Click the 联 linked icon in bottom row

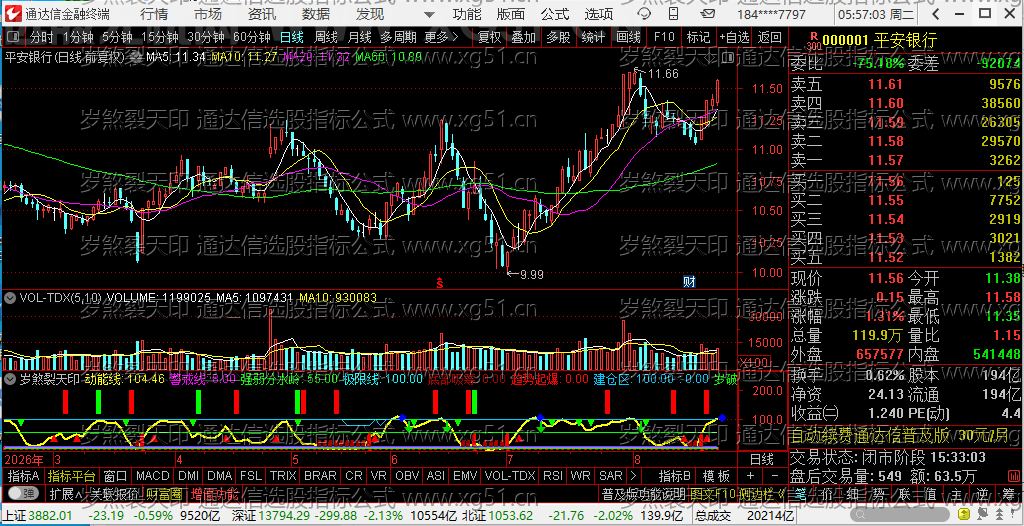(x=903, y=493)
